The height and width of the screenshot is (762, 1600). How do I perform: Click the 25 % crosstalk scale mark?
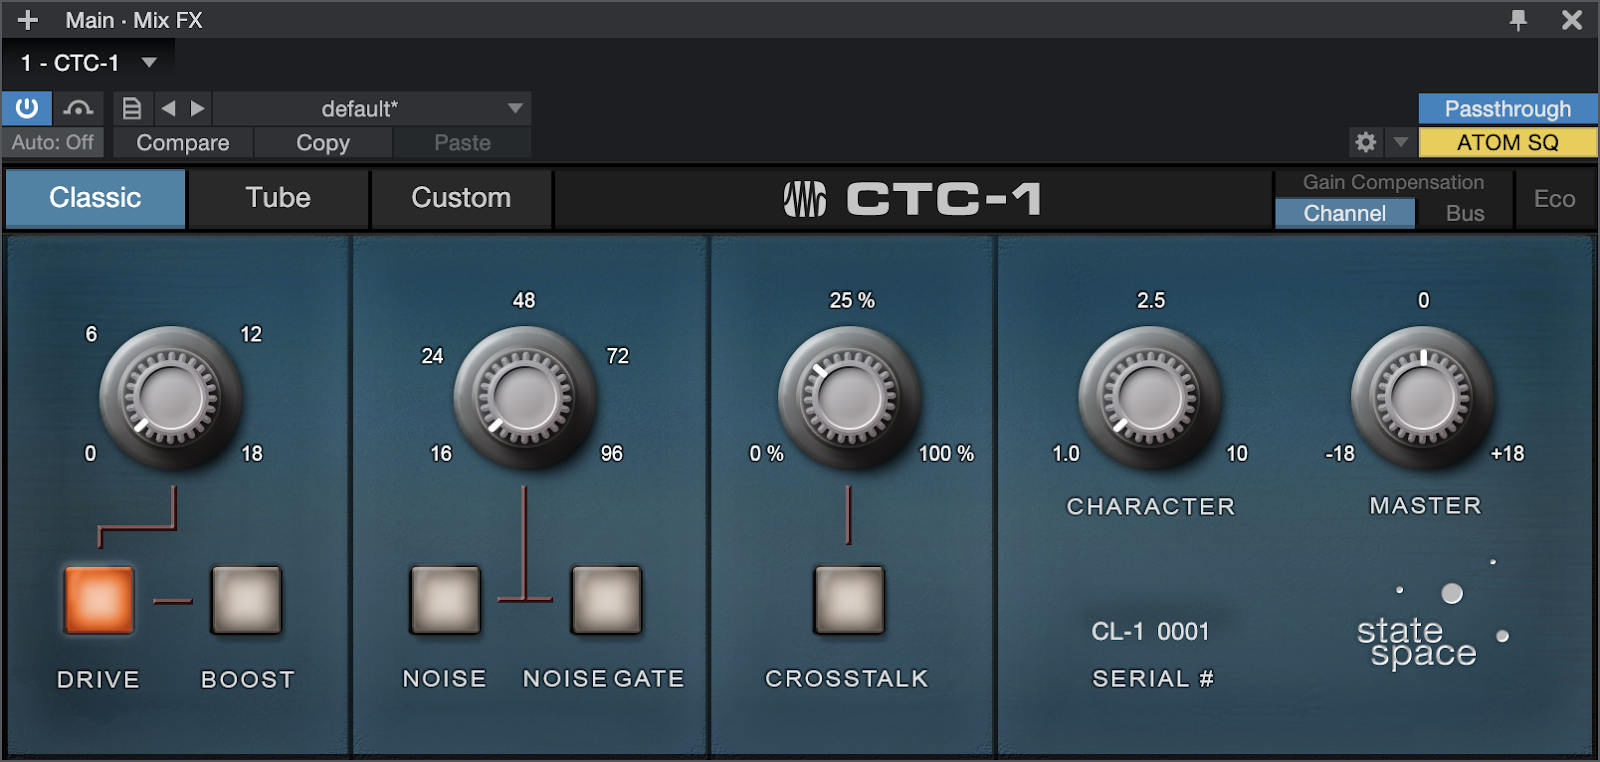(x=852, y=300)
